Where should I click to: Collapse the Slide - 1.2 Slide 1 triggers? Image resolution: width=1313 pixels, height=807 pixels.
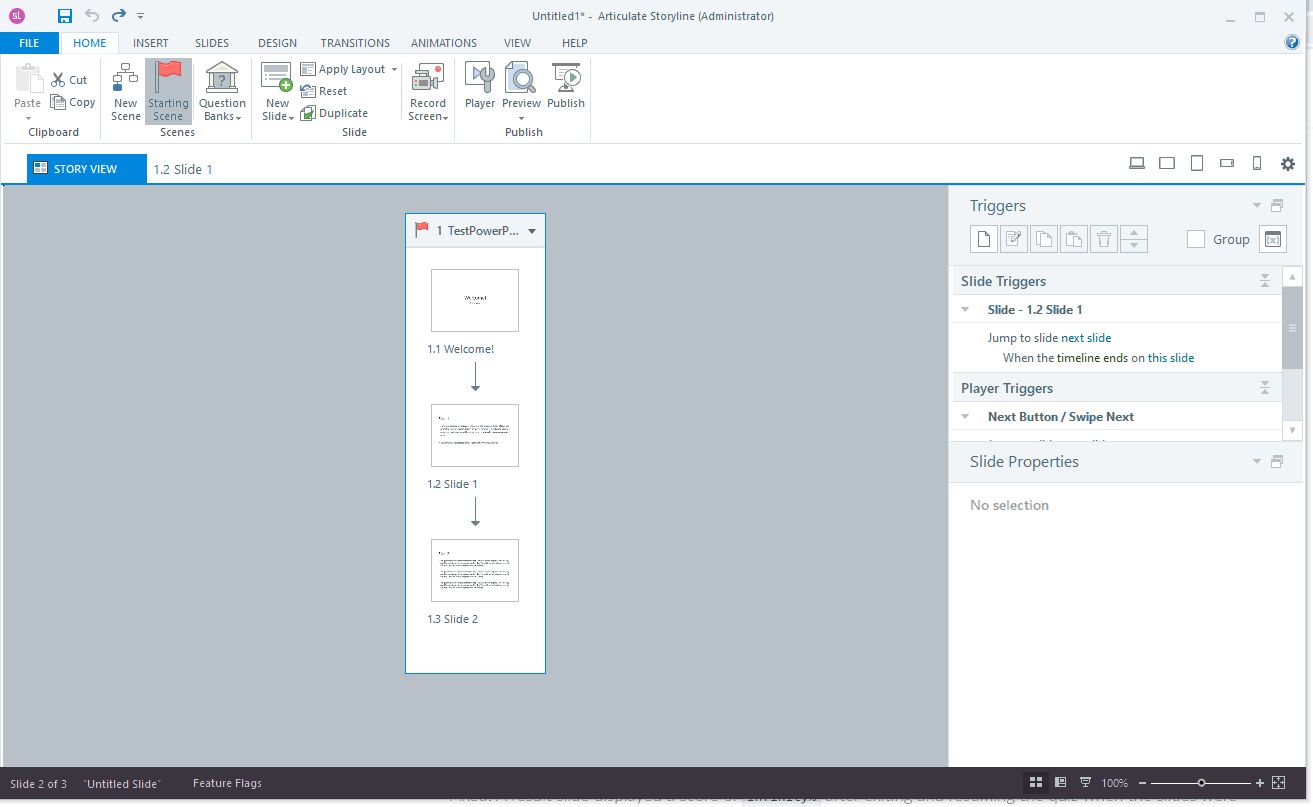point(964,309)
